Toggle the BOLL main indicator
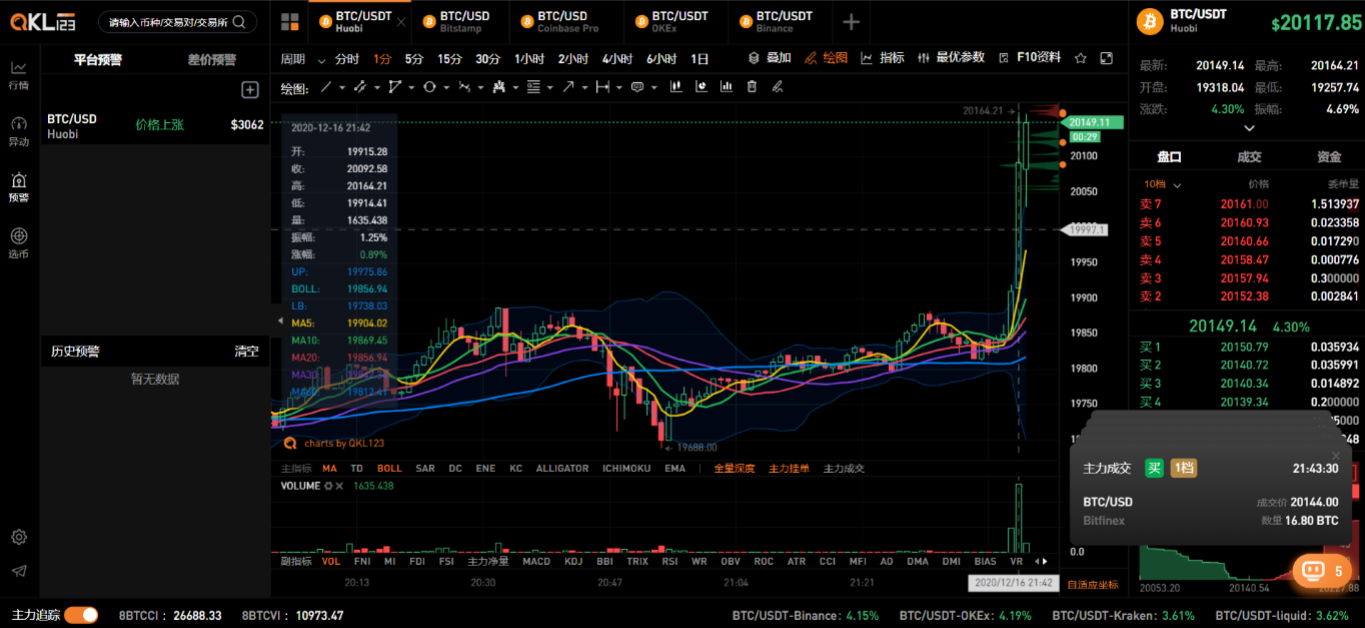 click(x=389, y=468)
